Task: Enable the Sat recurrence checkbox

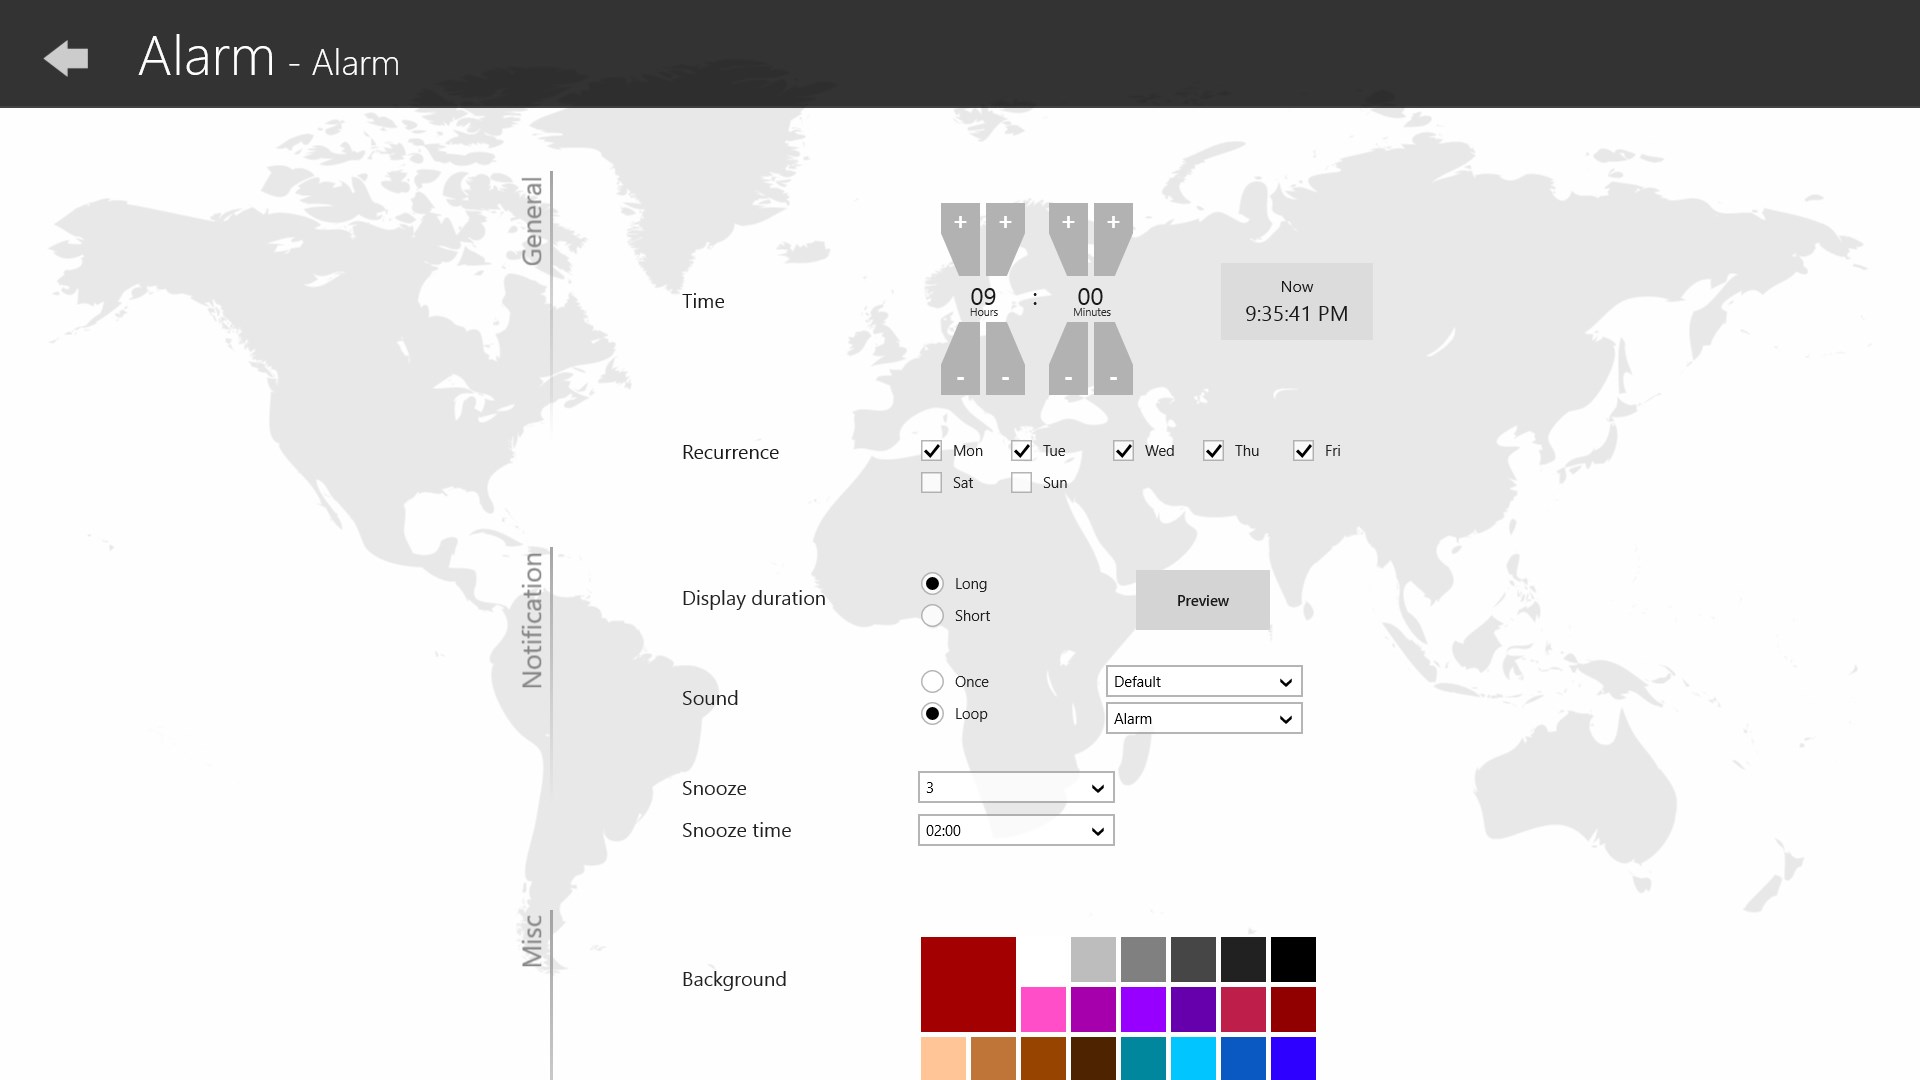Action: pyautogui.click(x=931, y=483)
